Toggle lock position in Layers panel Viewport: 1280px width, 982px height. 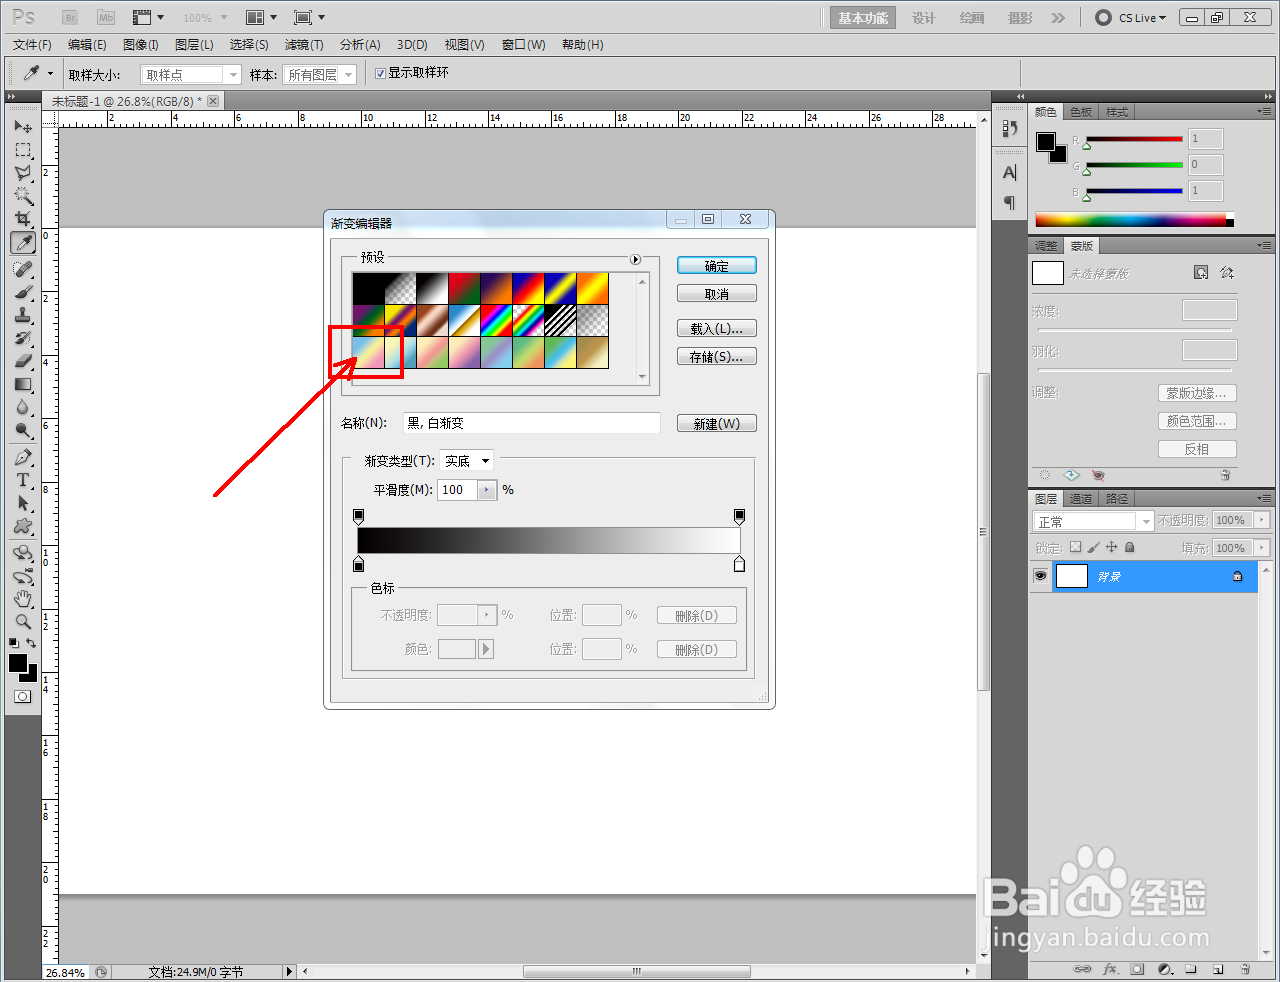click(x=1111, y=547)
